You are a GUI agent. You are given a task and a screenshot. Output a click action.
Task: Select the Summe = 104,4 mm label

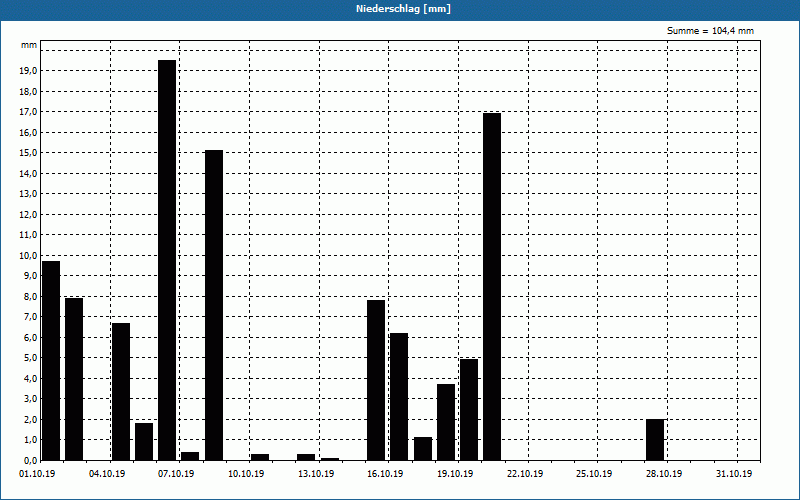pos(710,31)
